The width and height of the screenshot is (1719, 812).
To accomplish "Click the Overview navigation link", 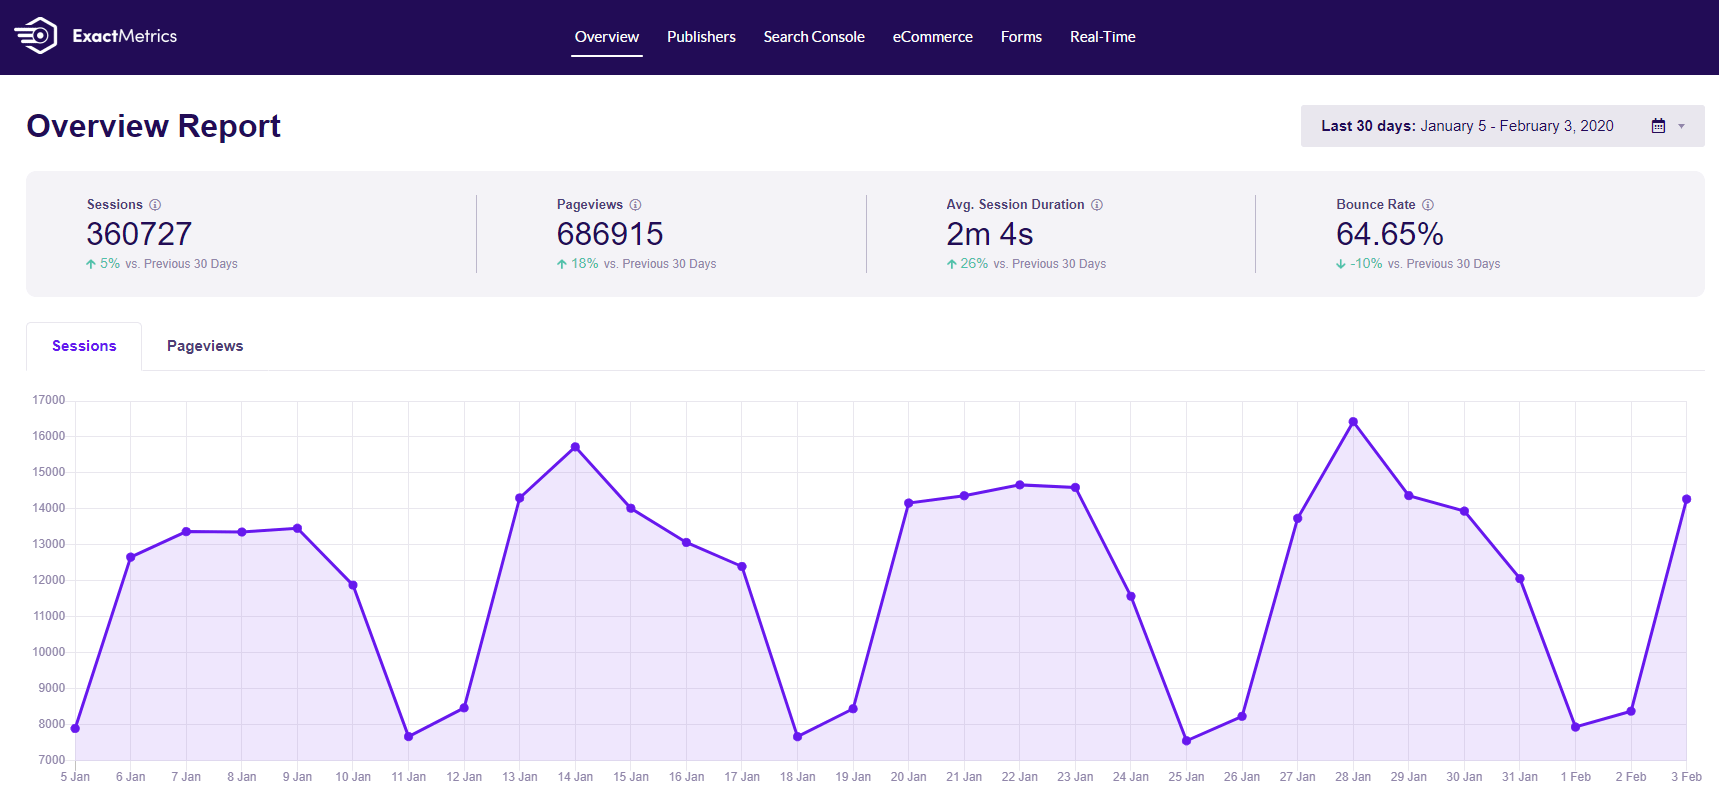I will coord(606,37).
